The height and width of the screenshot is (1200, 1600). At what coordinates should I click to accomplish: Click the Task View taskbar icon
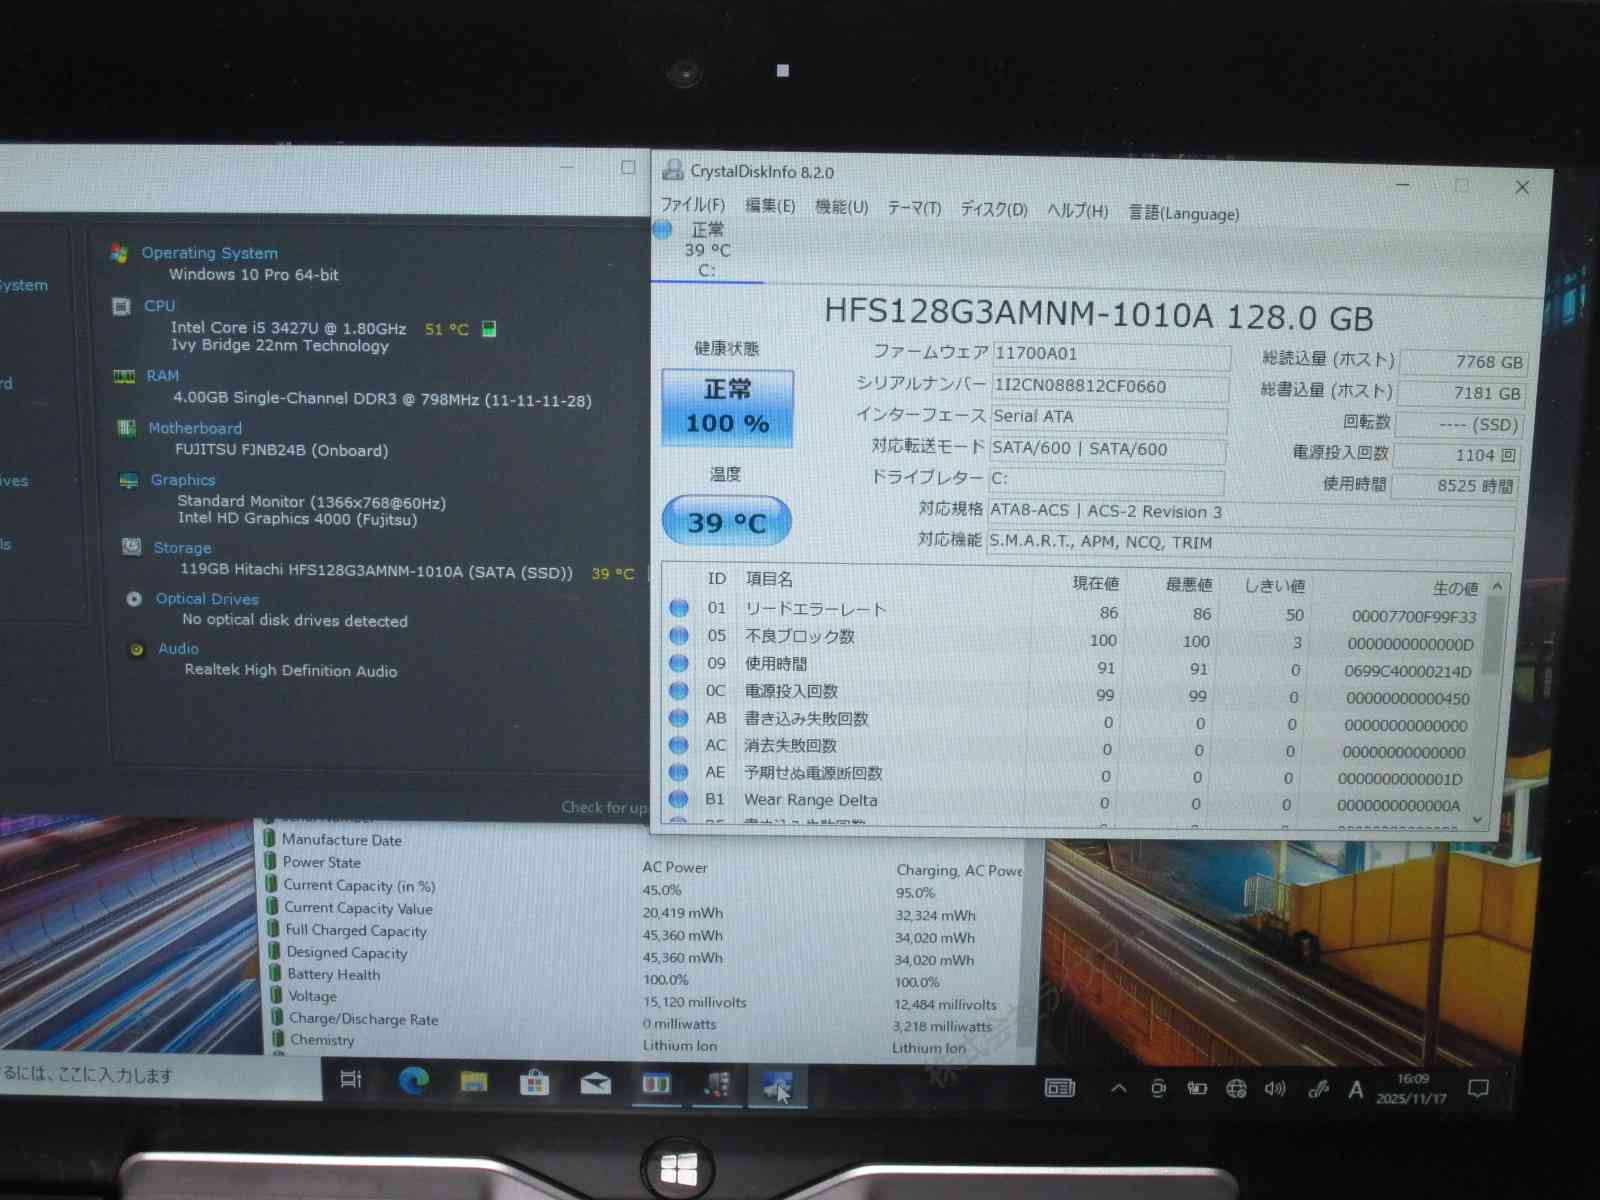pyautogui.click(x=351, y=1079)
